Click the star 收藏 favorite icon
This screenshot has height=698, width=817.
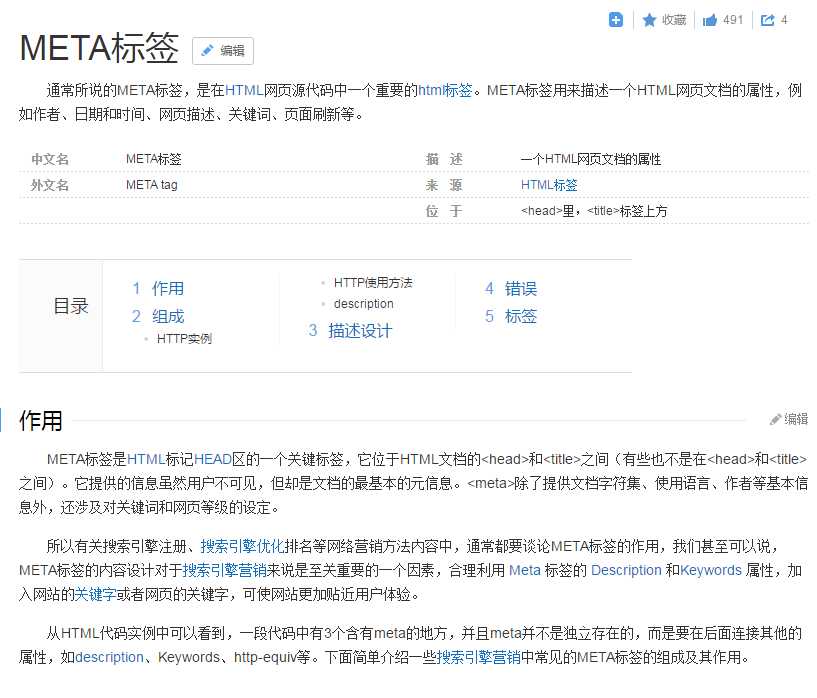tap(664, 20)
